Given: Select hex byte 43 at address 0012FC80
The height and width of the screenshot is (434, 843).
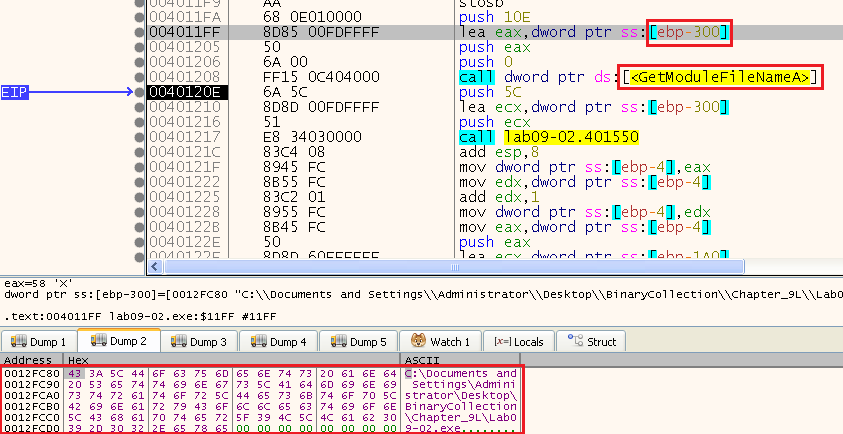Looking at the screenshot, I should tap(72, 374).
